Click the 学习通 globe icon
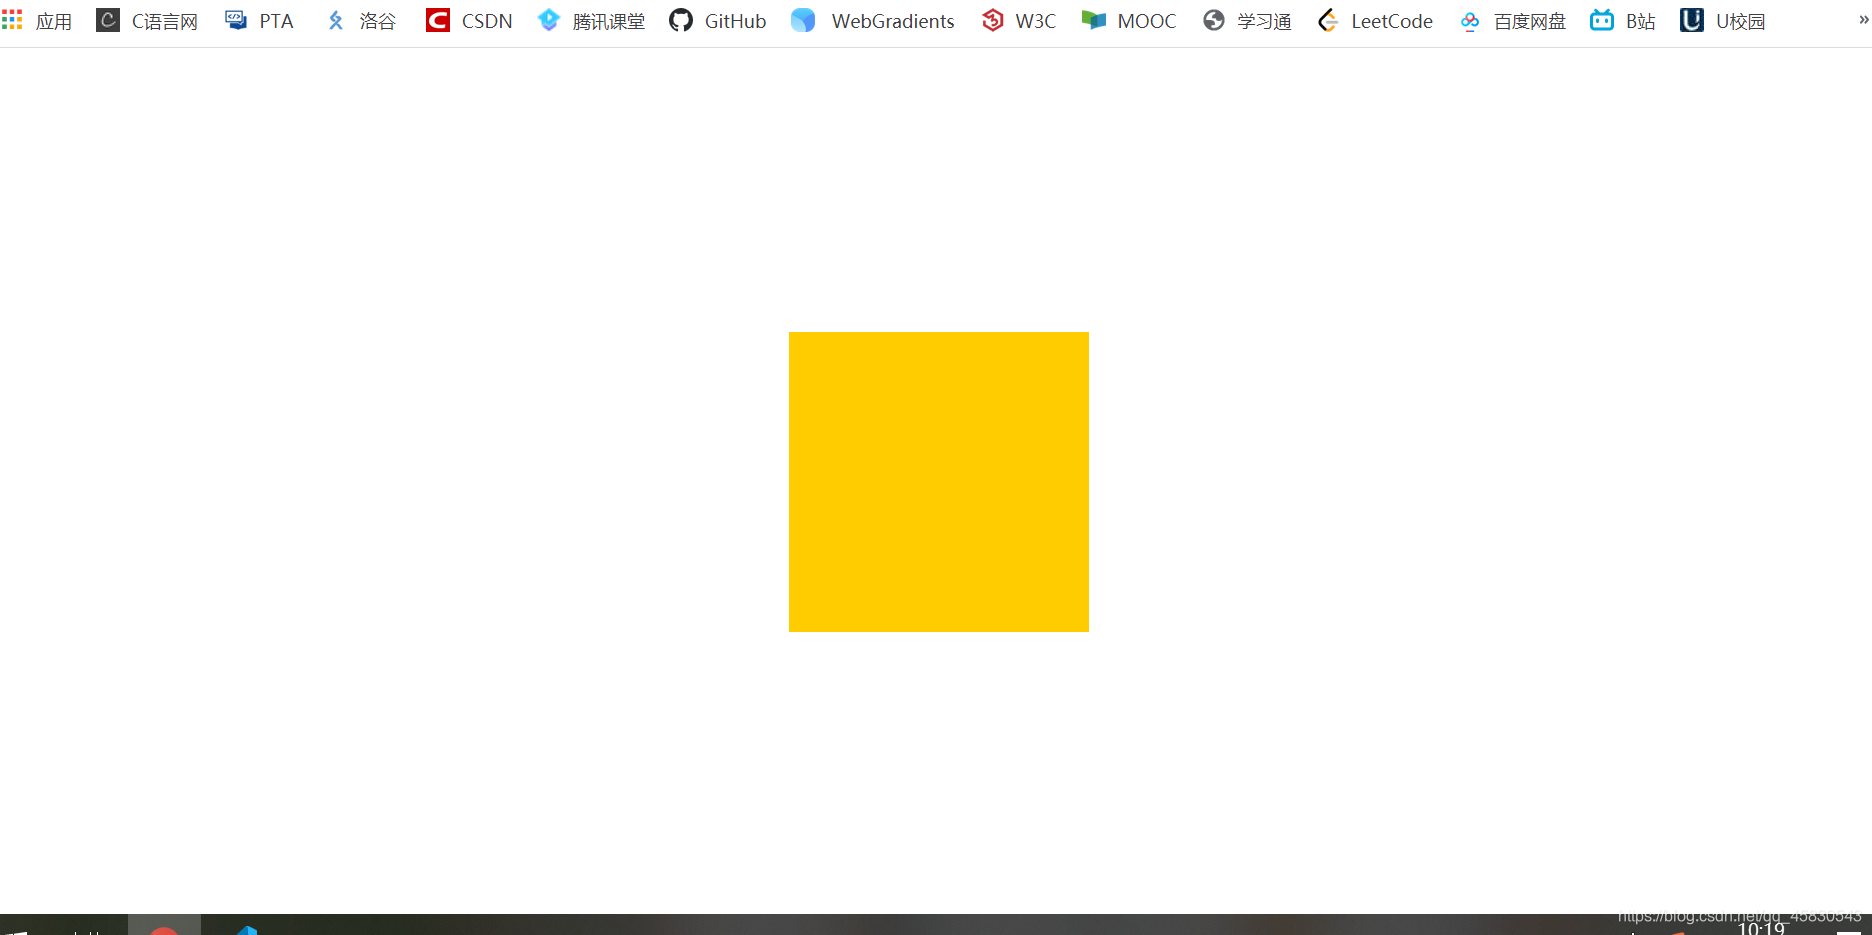 [1214, 20]
